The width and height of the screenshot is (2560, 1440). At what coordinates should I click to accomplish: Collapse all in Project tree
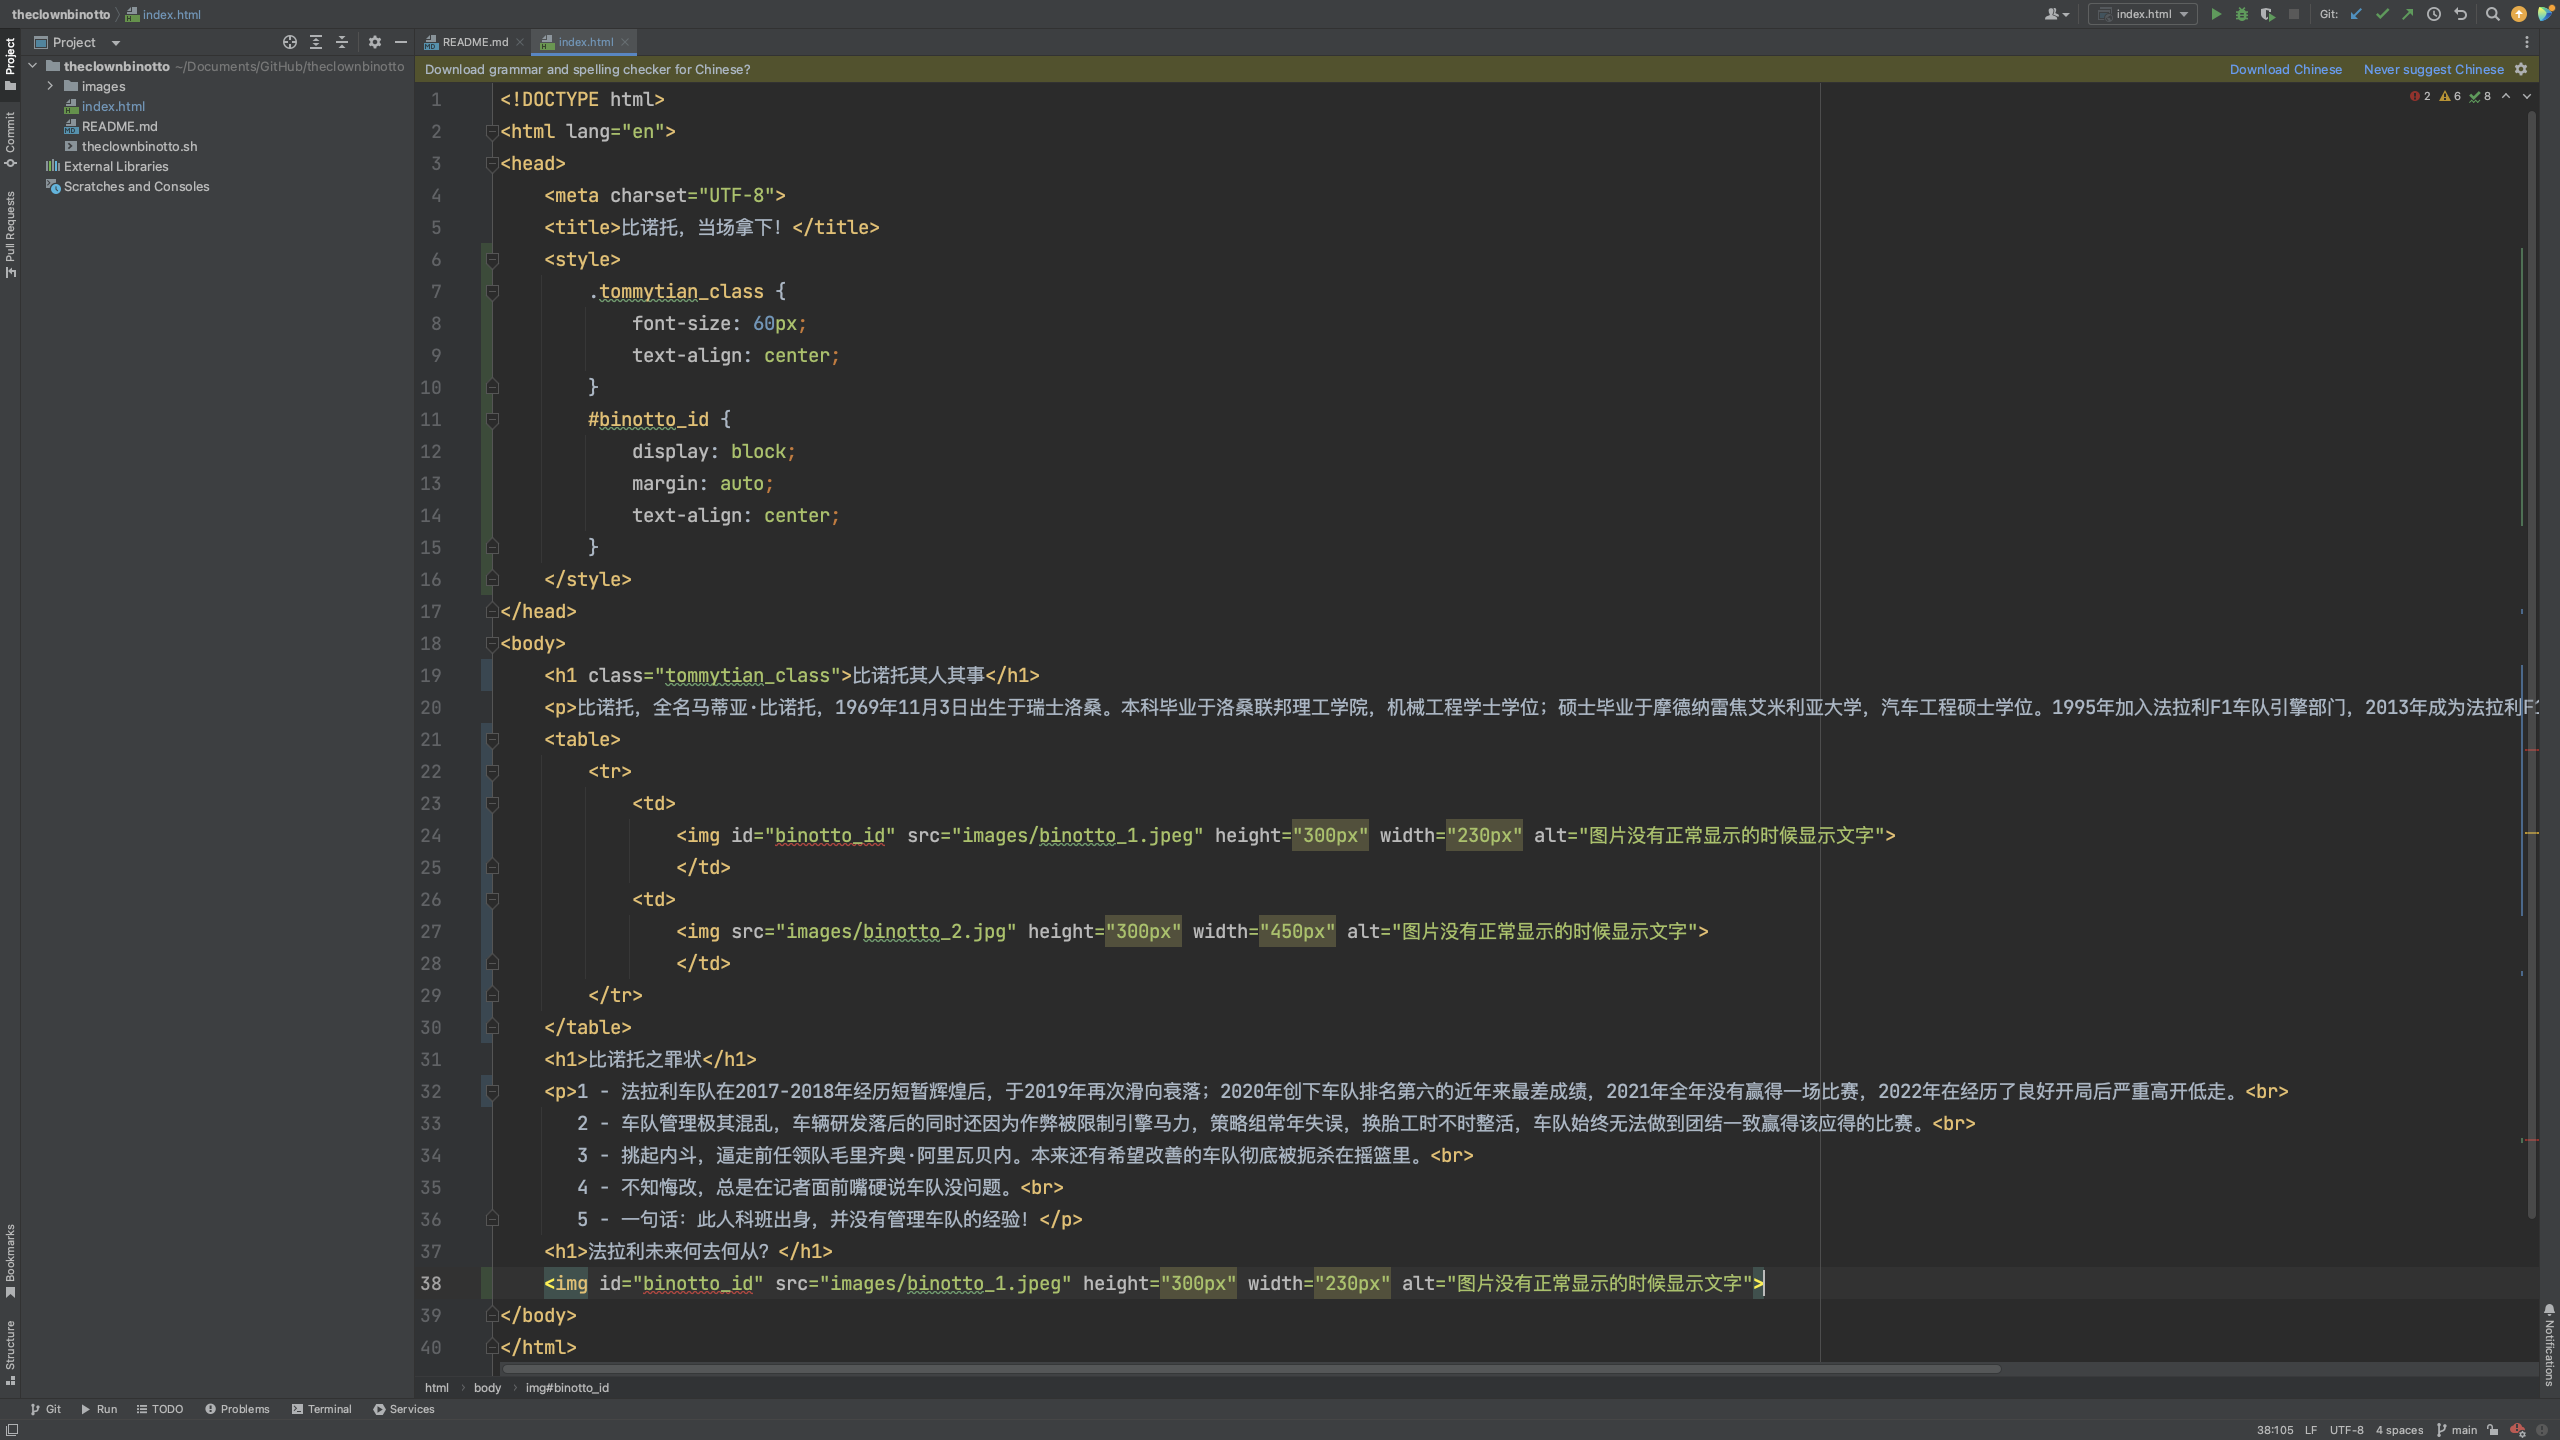[342, 42]
